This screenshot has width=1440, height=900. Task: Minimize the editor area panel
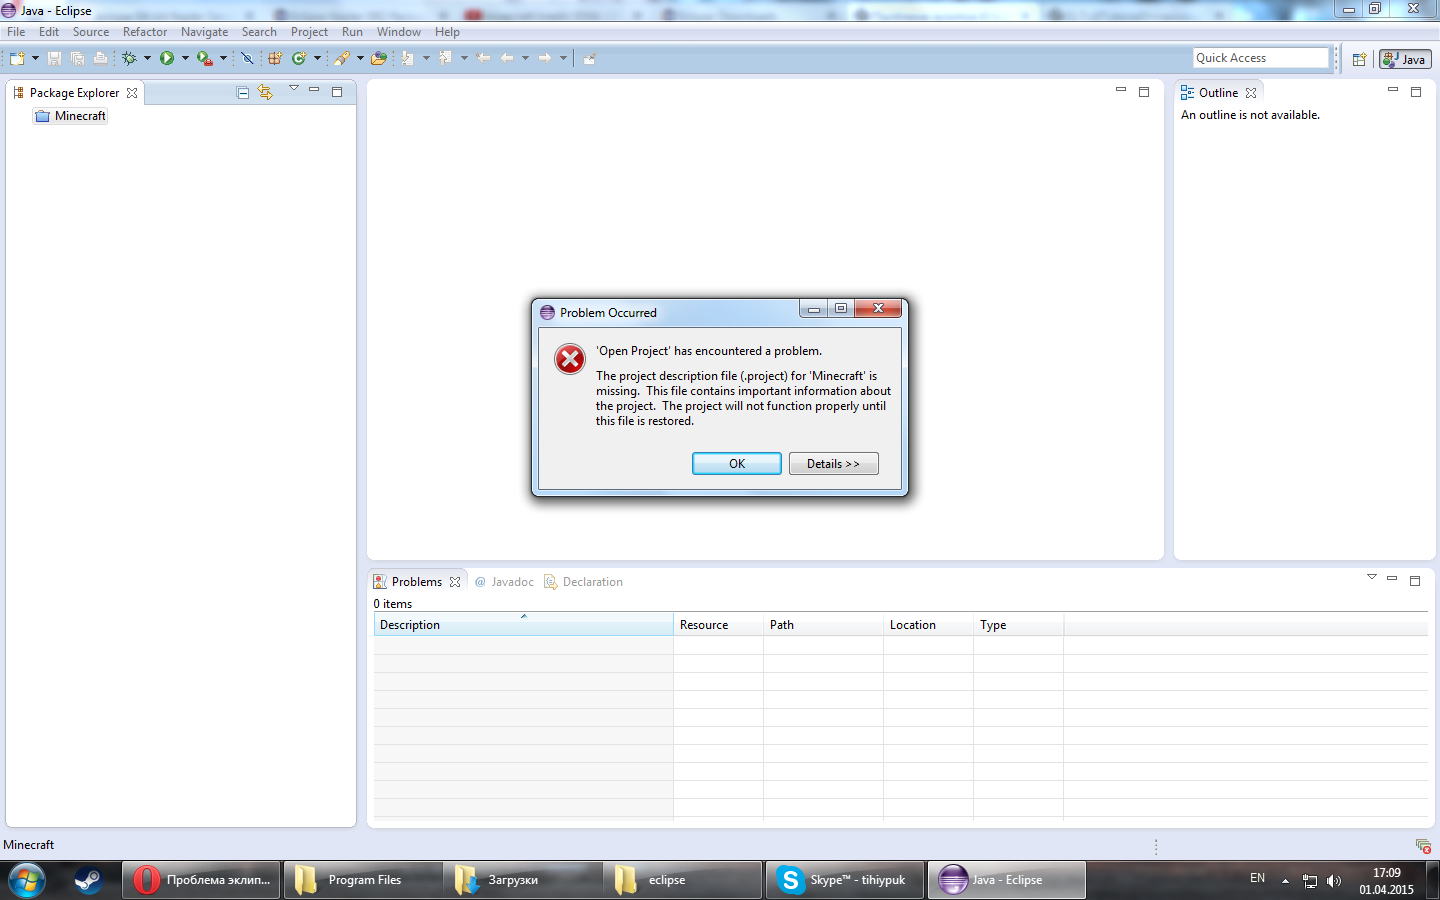pos(1121,90)
